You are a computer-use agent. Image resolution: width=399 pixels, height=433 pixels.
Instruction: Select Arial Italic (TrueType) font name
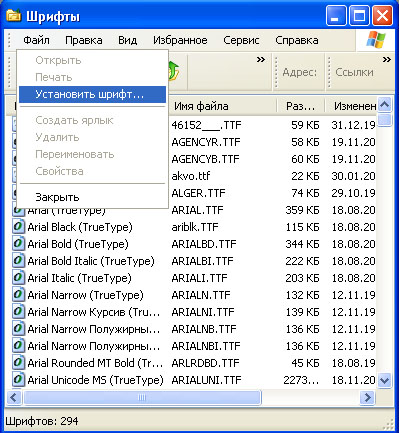point(80,278)
